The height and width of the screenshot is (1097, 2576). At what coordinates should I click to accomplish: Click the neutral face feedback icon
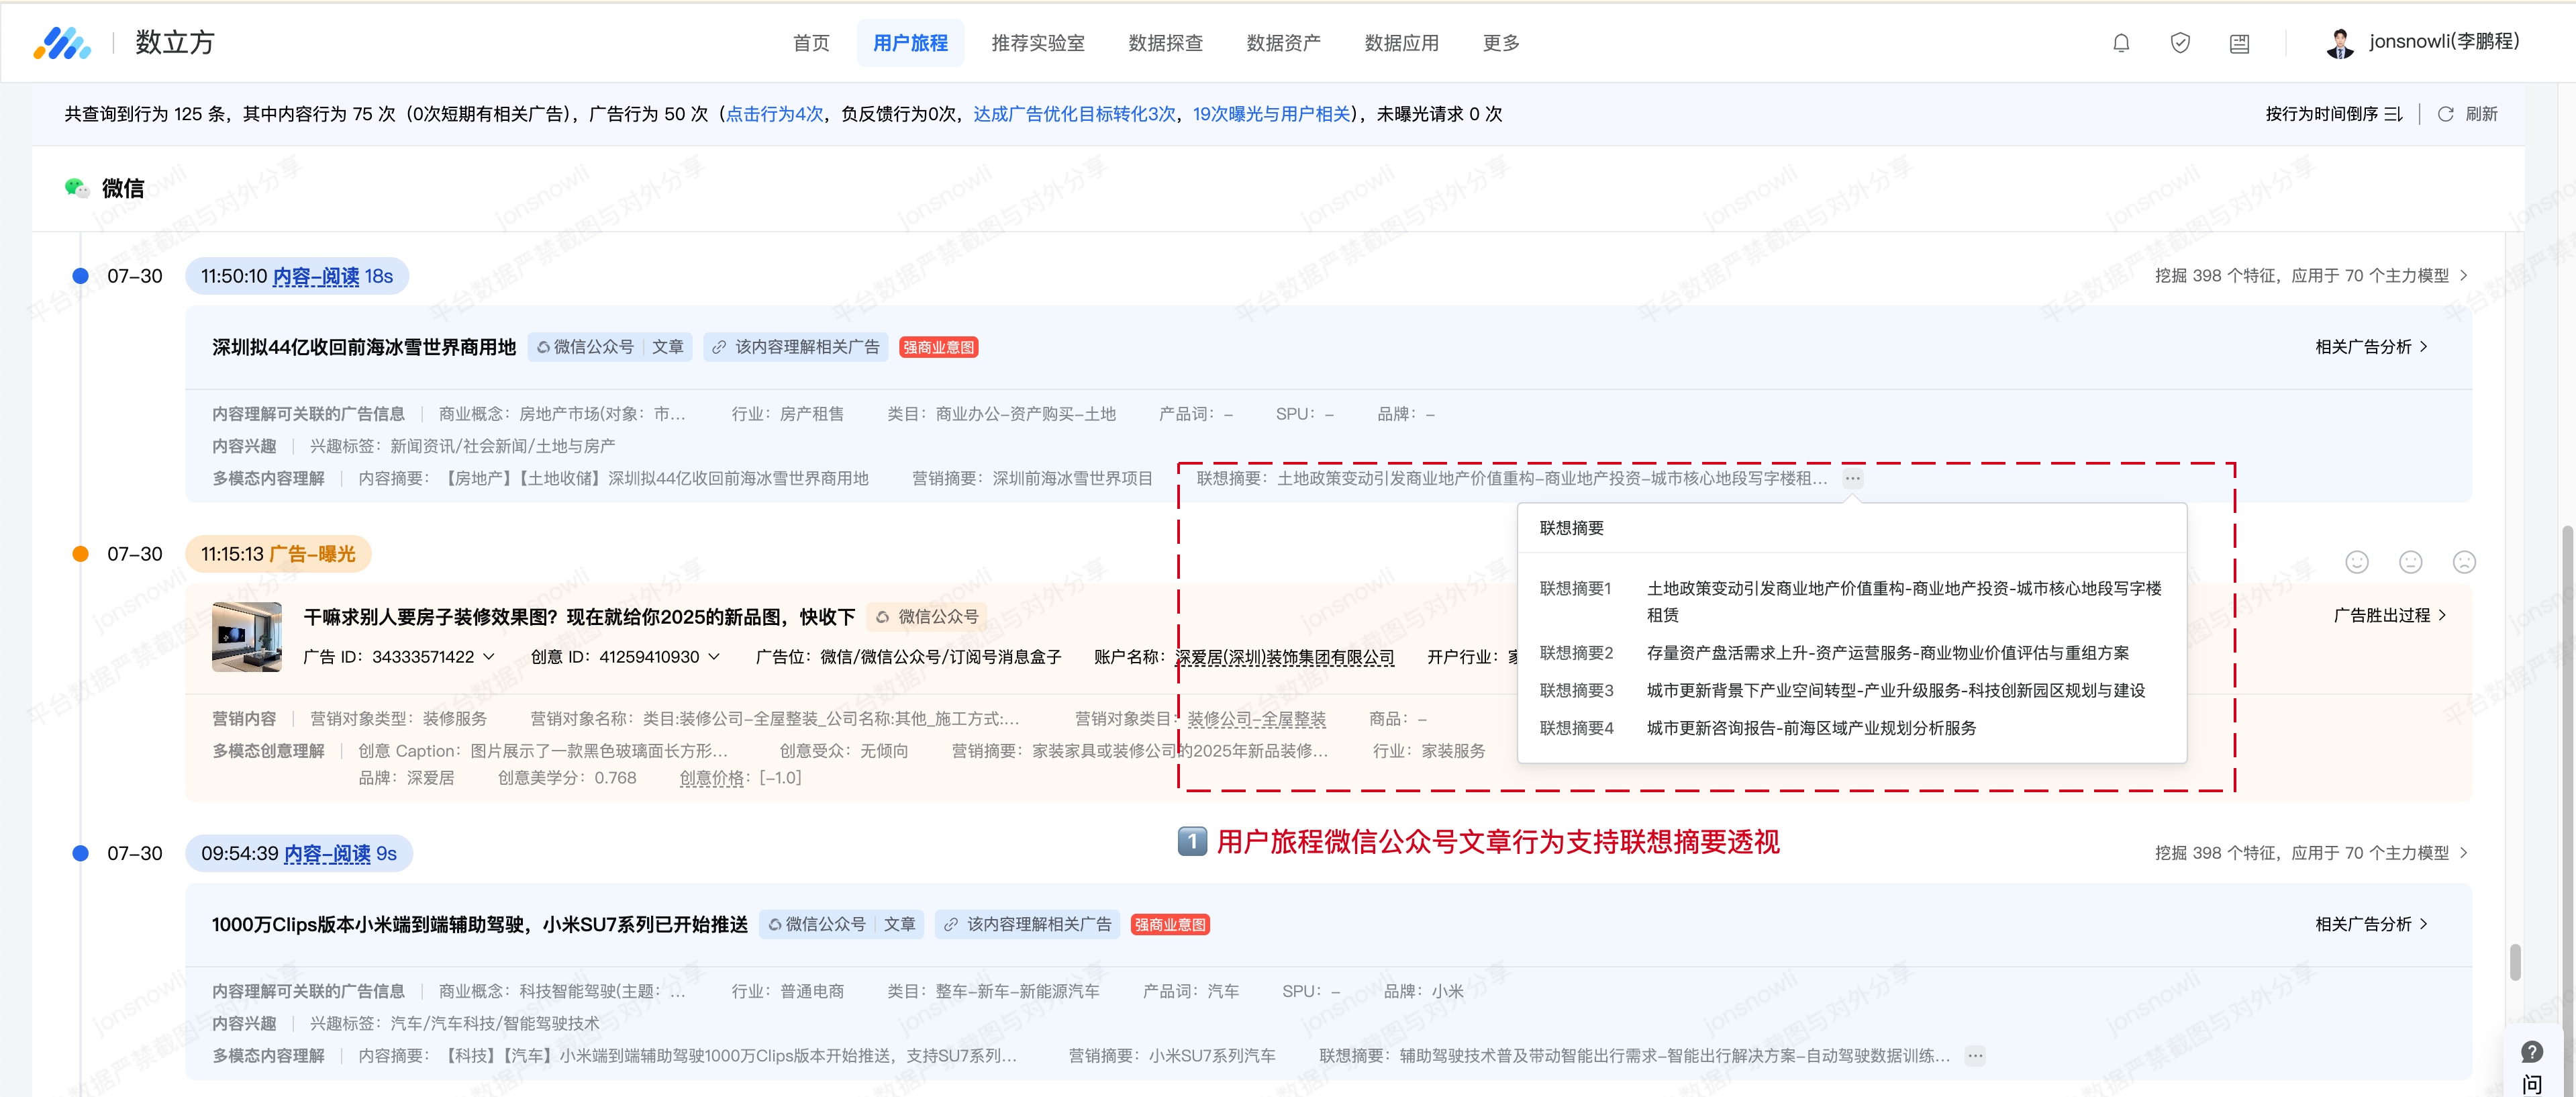(2410, 562)
